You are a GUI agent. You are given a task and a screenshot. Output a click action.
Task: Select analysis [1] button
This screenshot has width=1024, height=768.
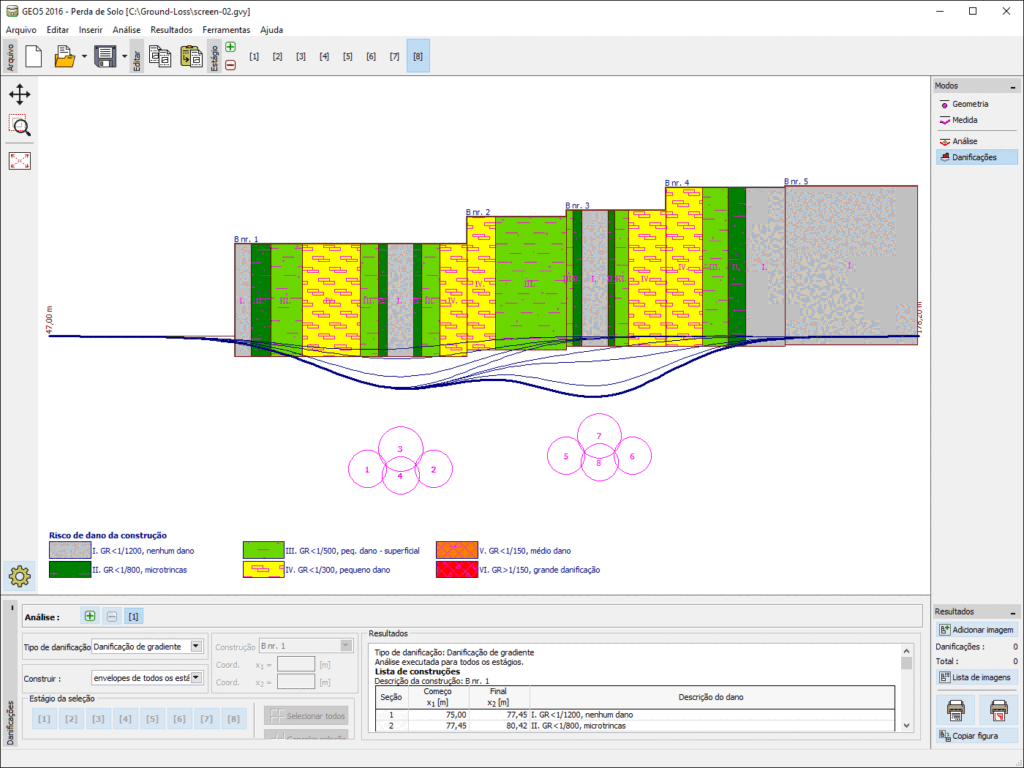(x=133, y=616)
